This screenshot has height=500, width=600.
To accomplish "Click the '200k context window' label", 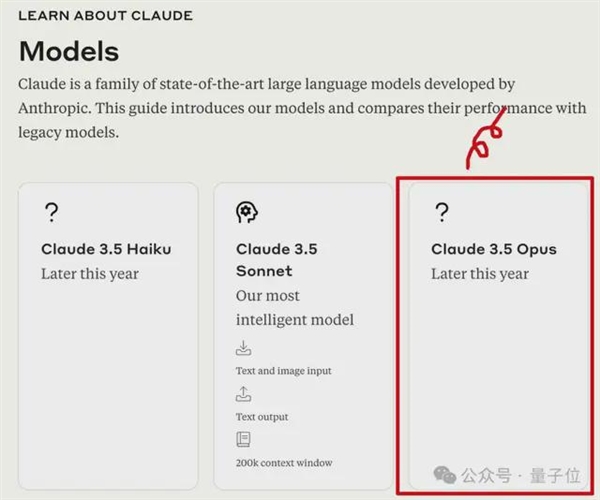I will click(x=284, y=463).
